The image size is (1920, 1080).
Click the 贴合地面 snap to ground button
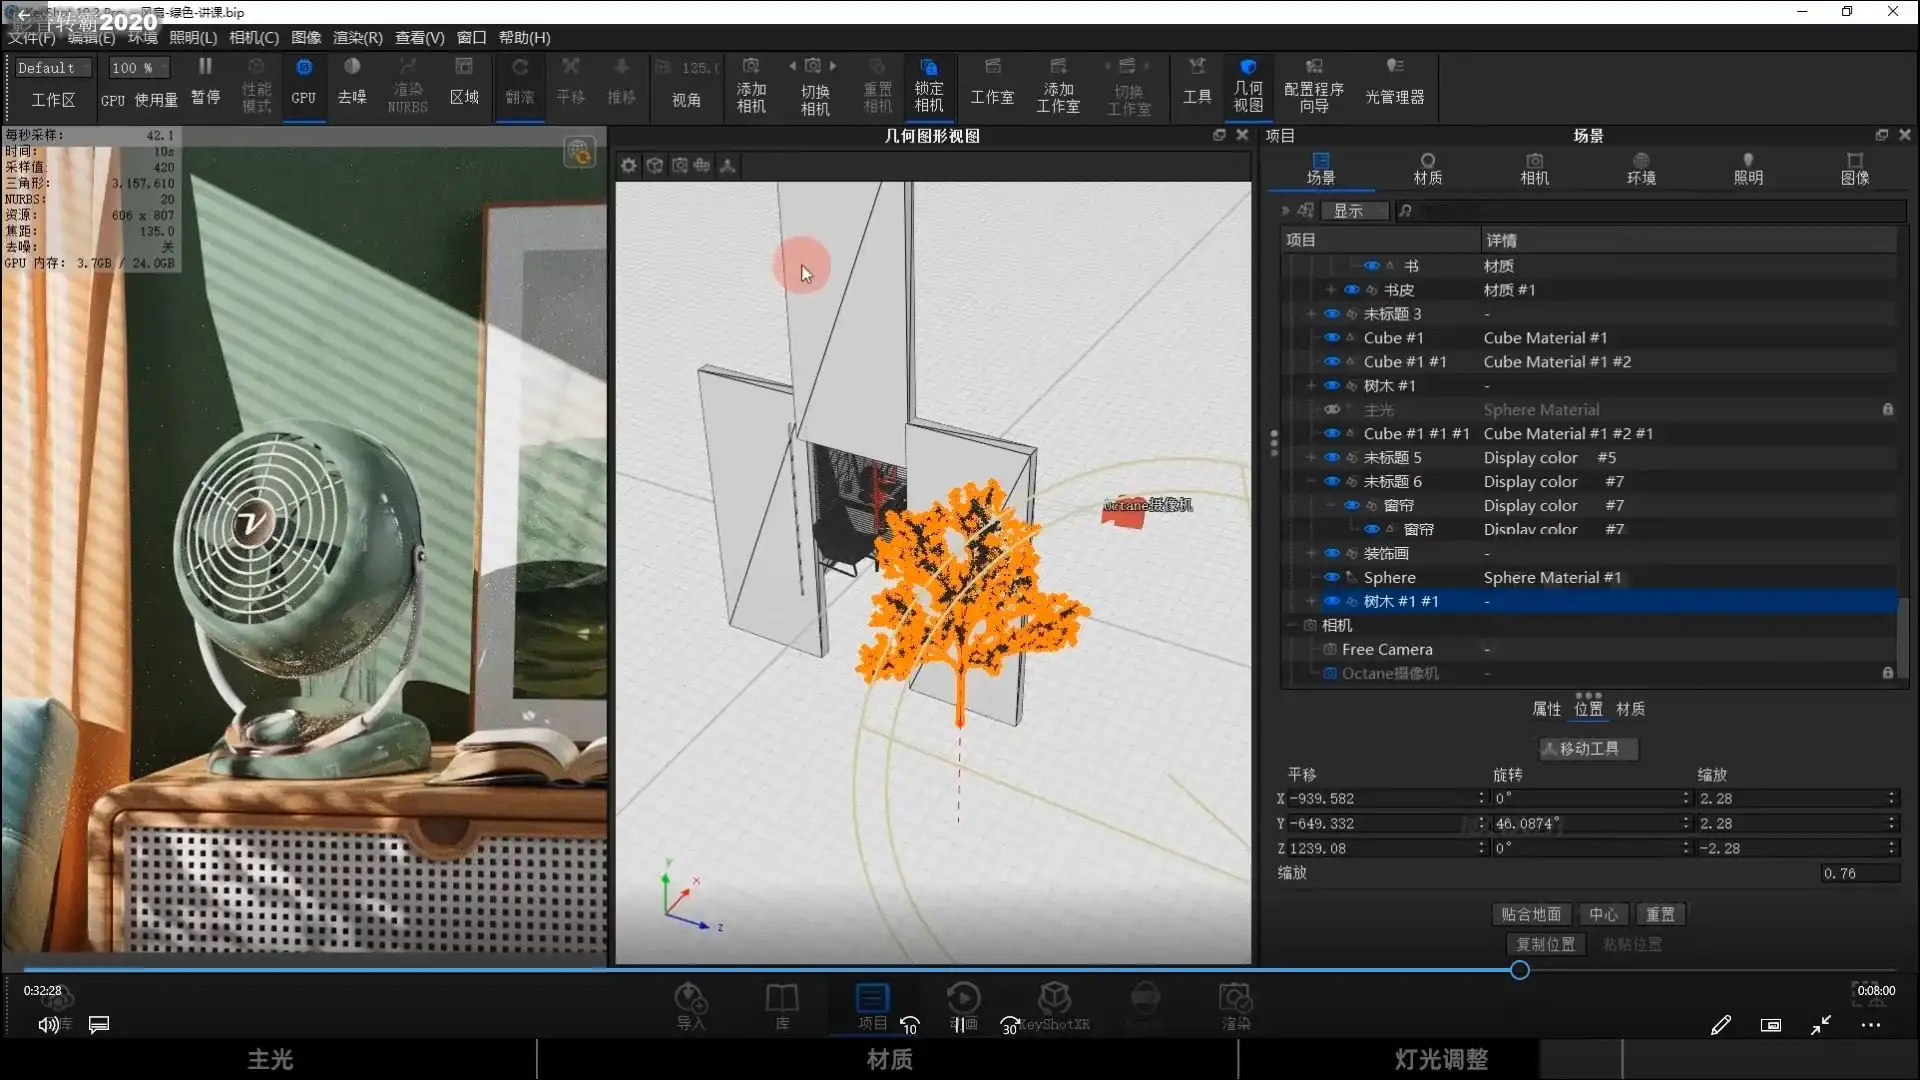[x=1530, y=915]
